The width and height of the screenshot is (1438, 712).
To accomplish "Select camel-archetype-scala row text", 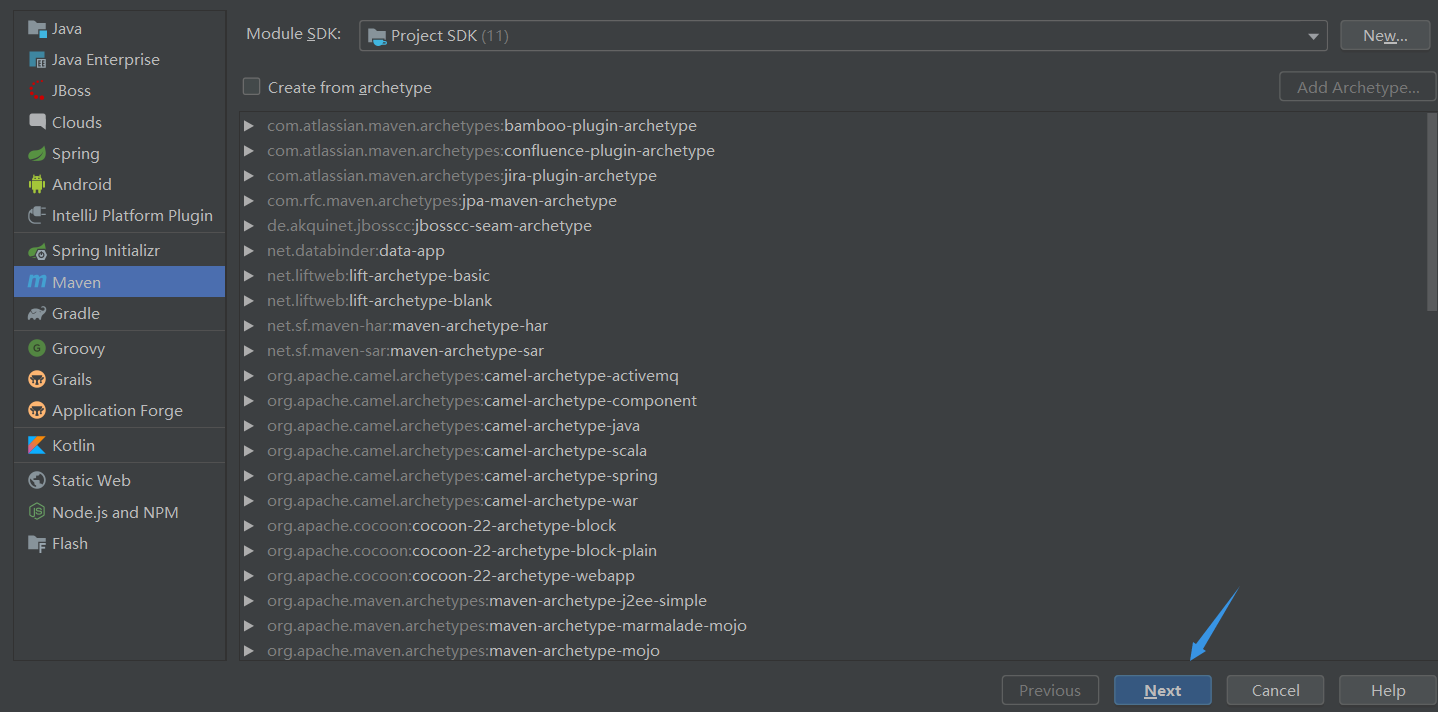I will 457,451.
